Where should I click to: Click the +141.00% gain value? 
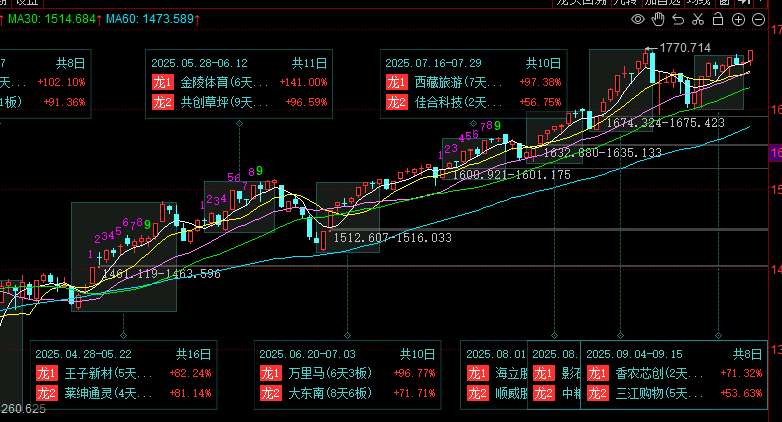click(x=303, y=82)
